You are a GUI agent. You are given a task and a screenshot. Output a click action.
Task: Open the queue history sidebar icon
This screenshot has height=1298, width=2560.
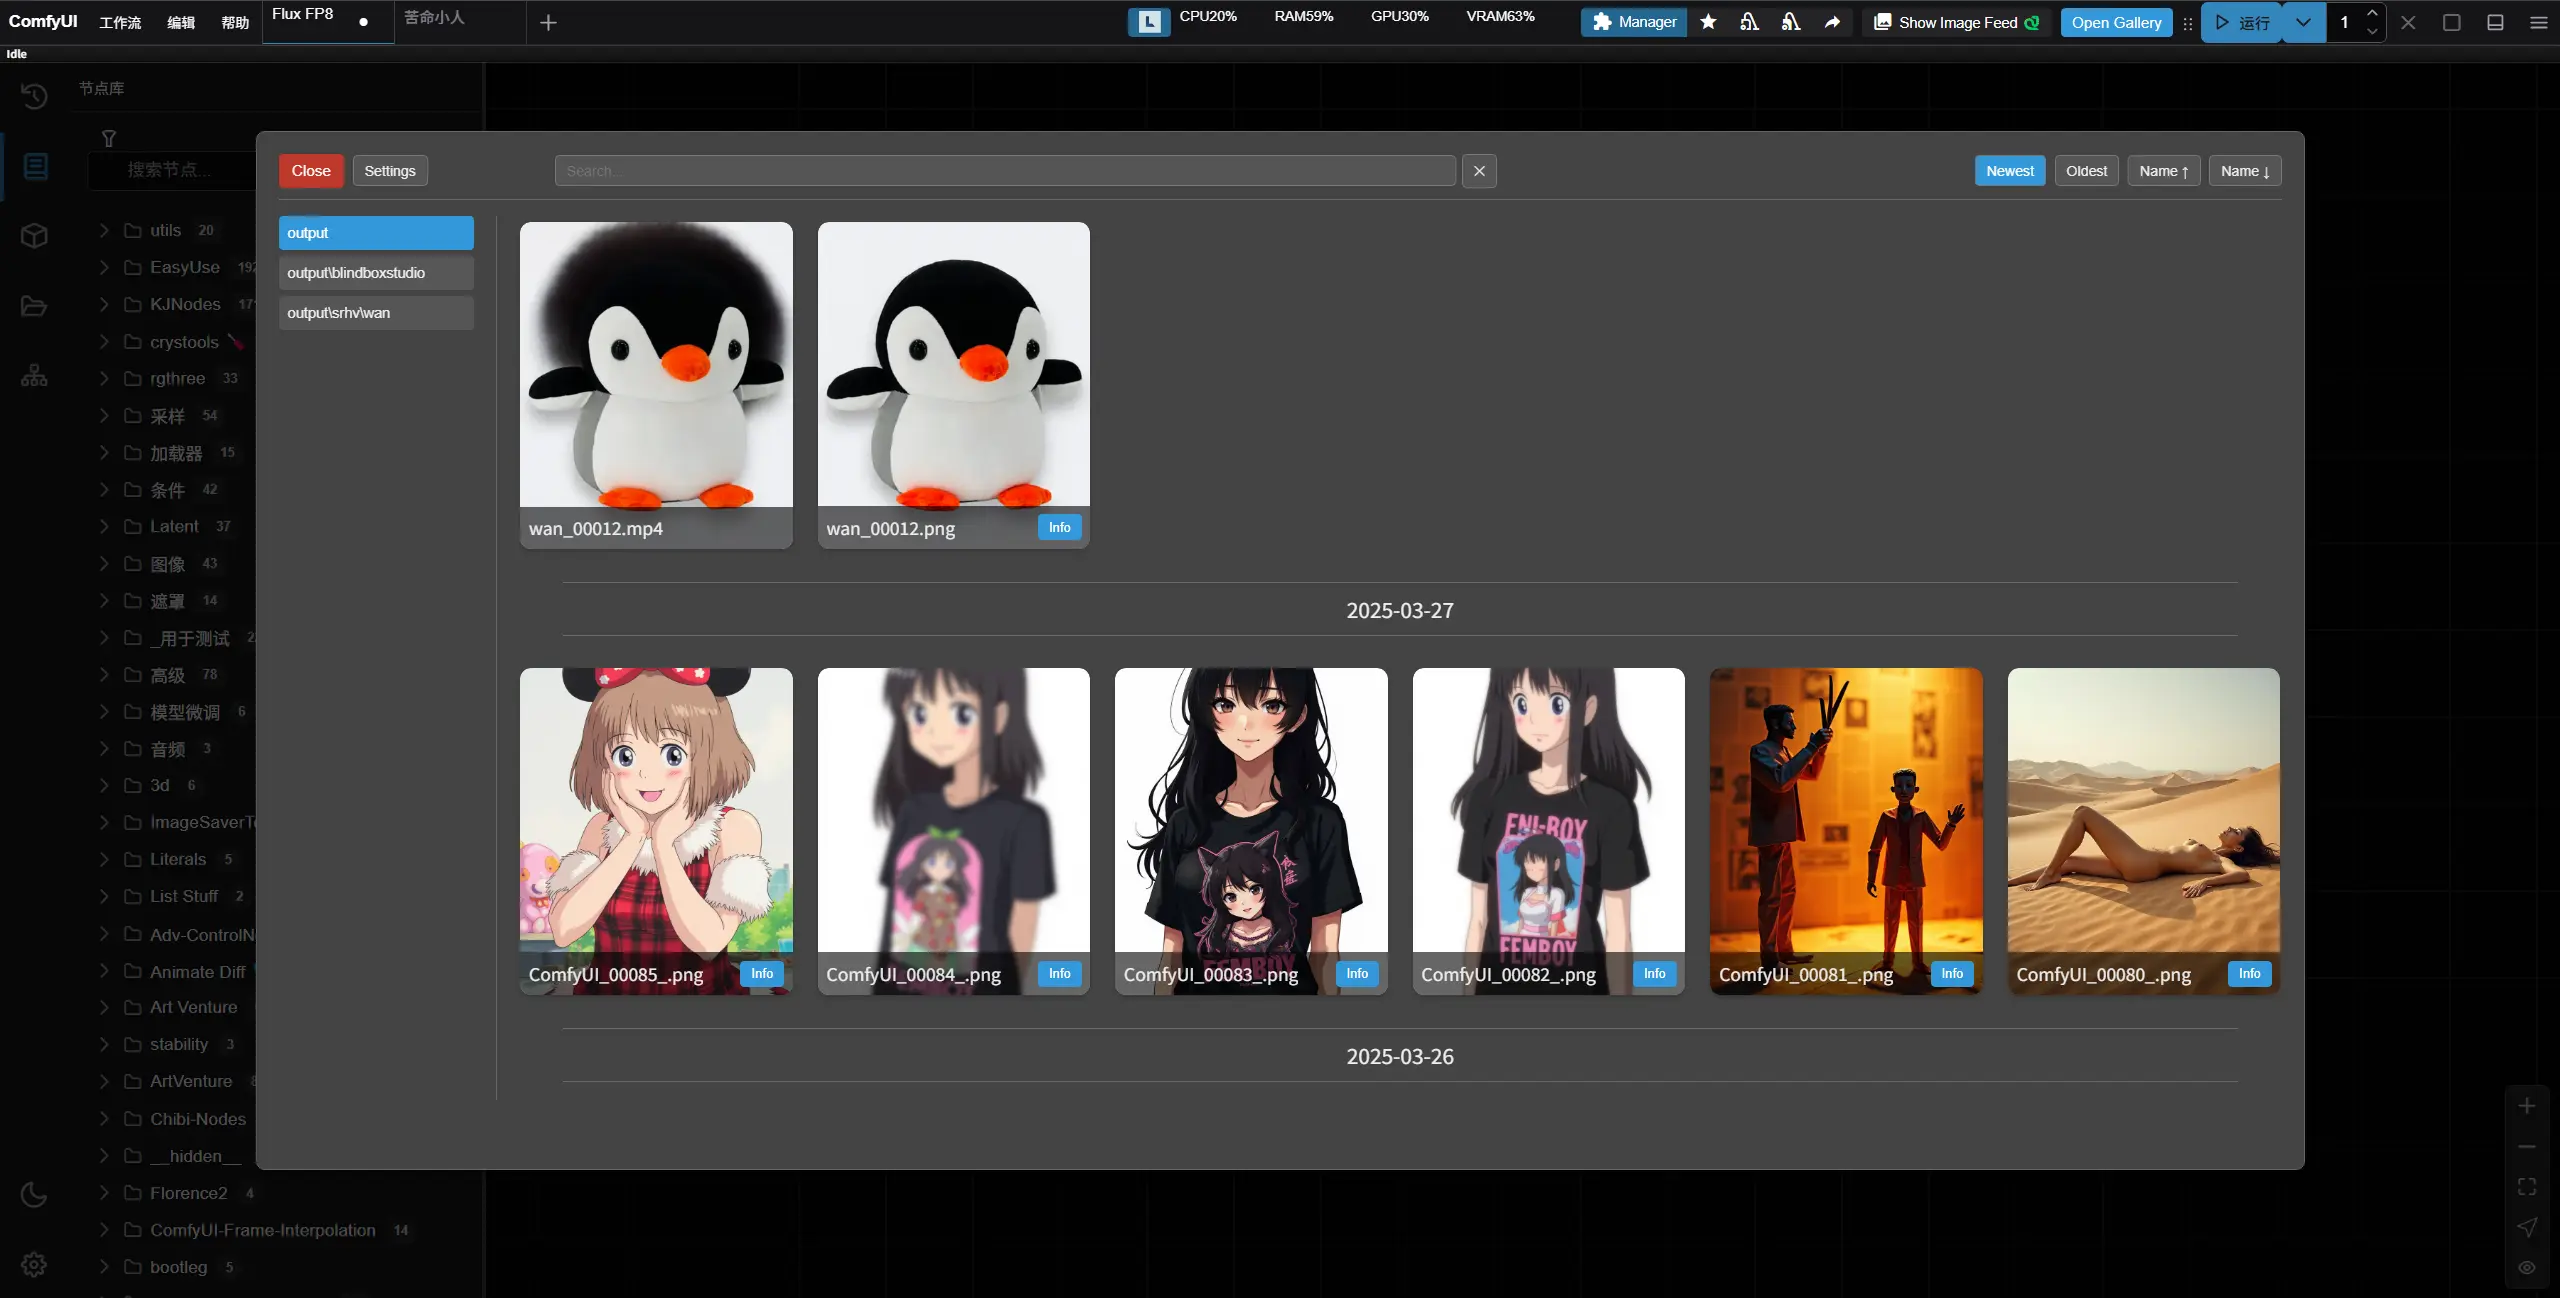[34, 96]
